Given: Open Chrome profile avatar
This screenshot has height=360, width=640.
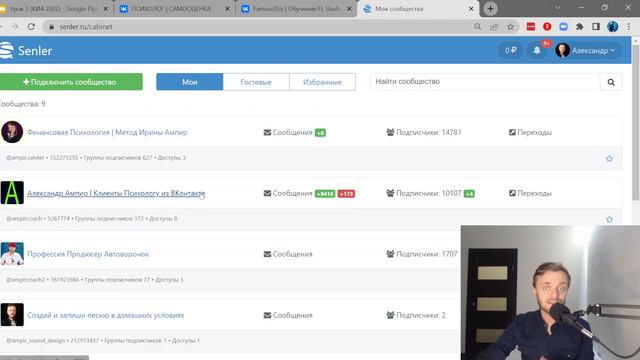Looking at the screenshot, I should pyautogui.click(x=612, y=27).
